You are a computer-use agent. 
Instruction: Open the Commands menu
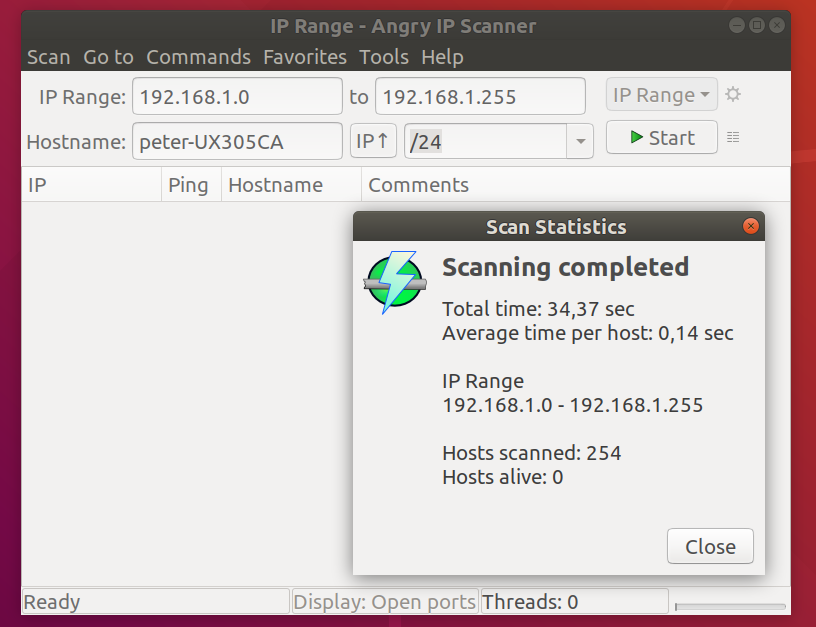coord(198,57)
